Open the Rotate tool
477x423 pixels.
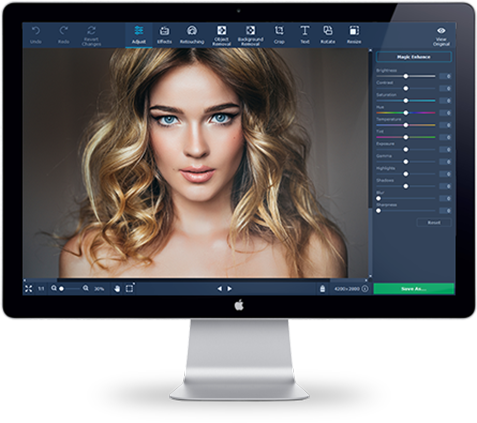tap(328, 35)
